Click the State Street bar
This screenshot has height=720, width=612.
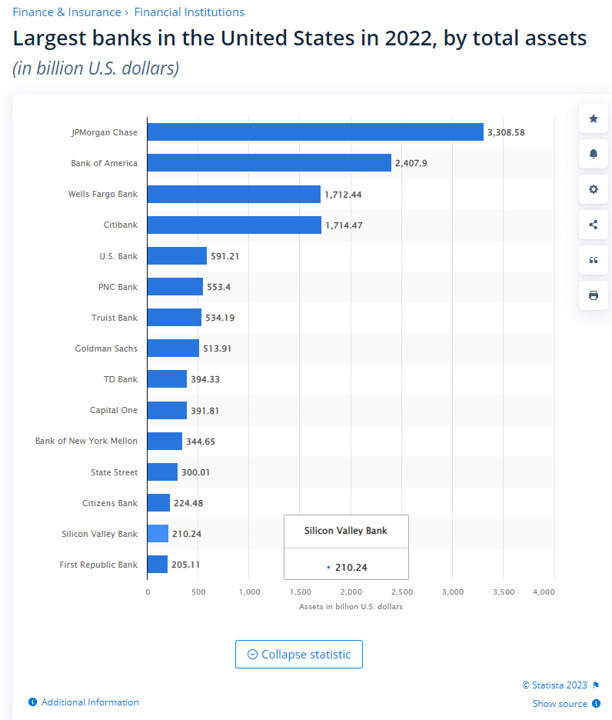click(x=163, y=472)
